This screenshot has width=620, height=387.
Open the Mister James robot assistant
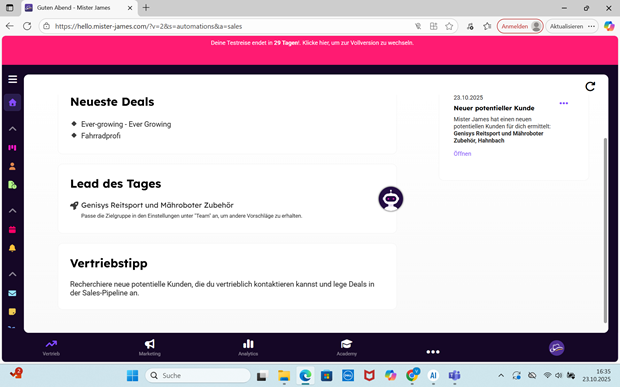(x=391, y=199)
